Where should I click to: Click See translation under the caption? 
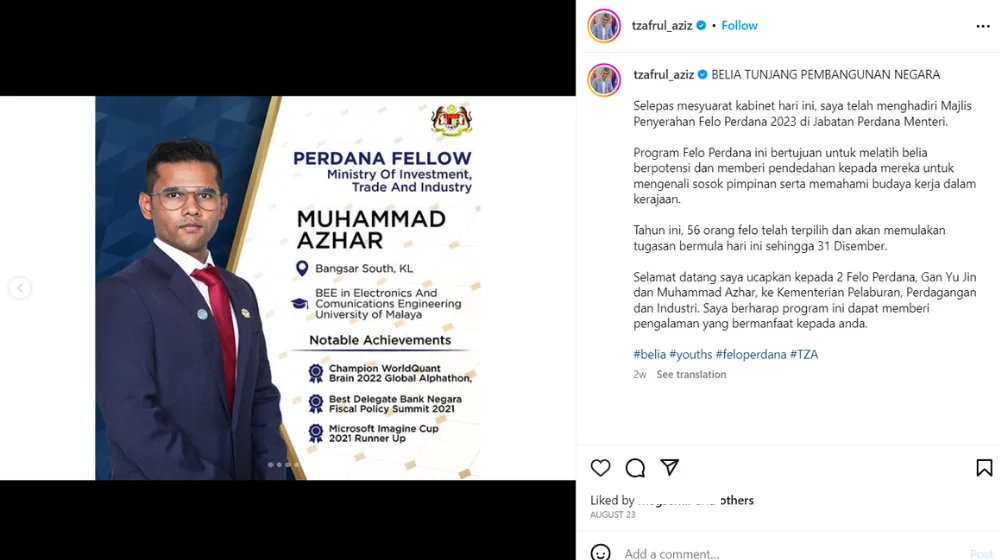click(691, 374)
